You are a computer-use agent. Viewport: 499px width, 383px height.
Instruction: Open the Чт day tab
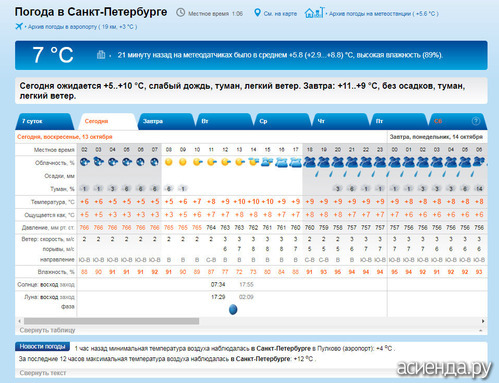tap(340, 121)
